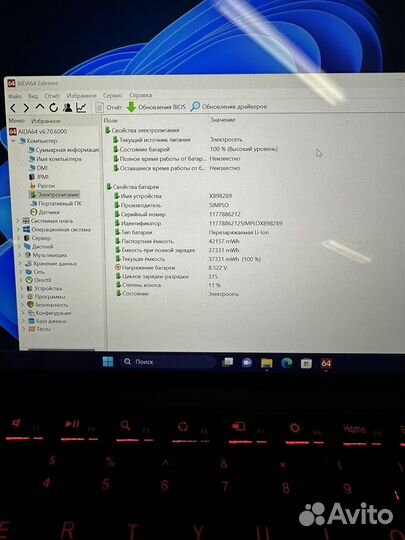
Task: Expand the DirectX node
Action: (22, 280)
